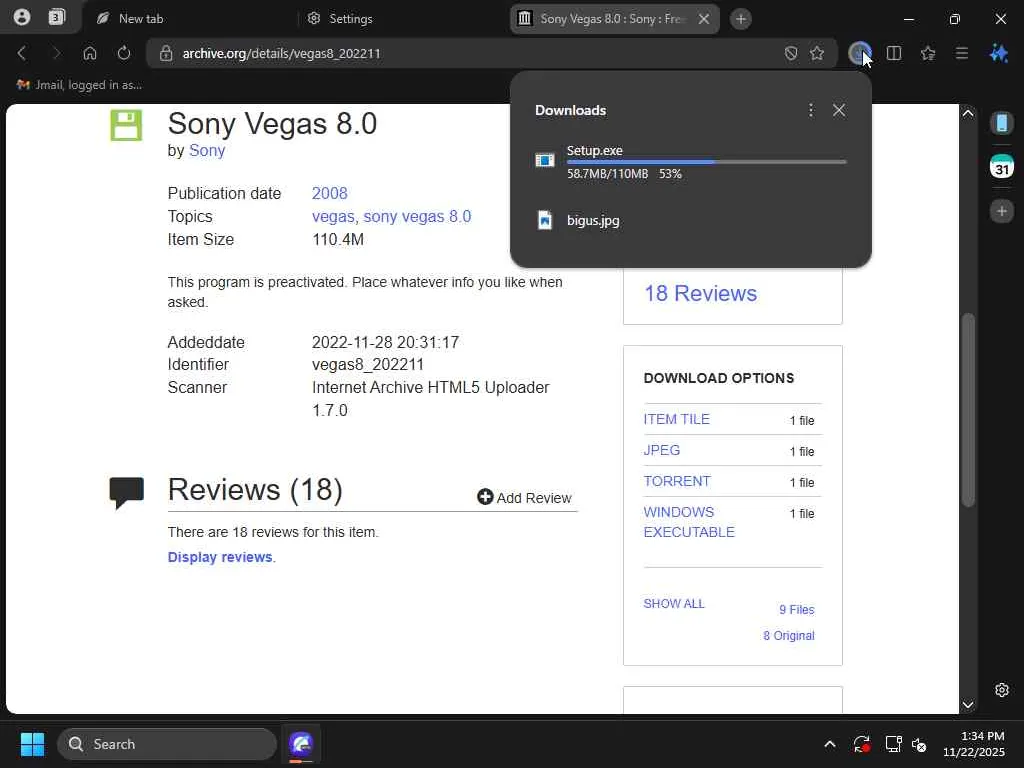Image resolution: width=1024 pixels, height=768 pixels.
Task: Click the reviews speech bubble icon
Action: (126, 492)
